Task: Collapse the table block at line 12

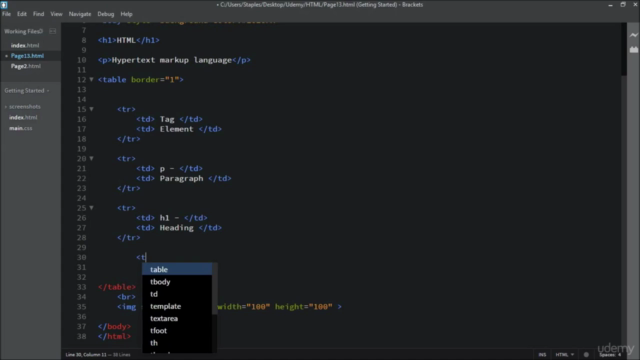Action: point(91,80)
